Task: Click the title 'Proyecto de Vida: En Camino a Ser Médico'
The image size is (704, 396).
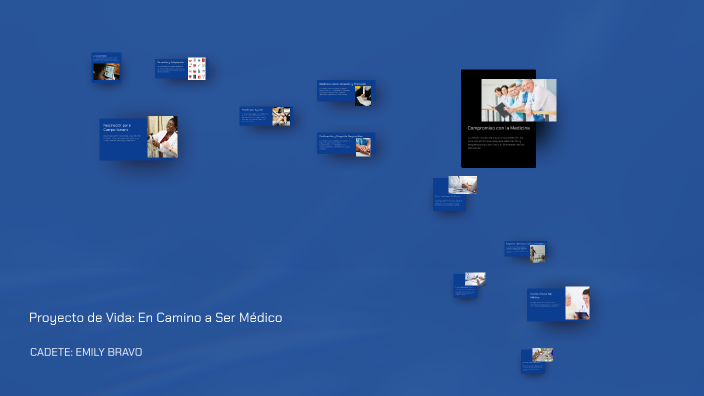Action: (156, 318)
